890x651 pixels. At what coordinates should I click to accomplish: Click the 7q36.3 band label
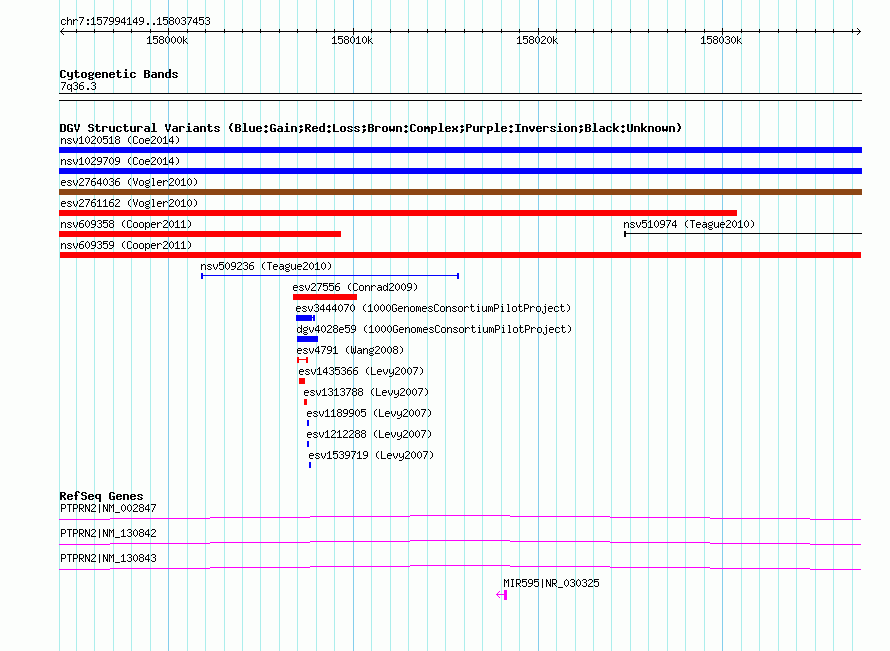pos(78,86)
